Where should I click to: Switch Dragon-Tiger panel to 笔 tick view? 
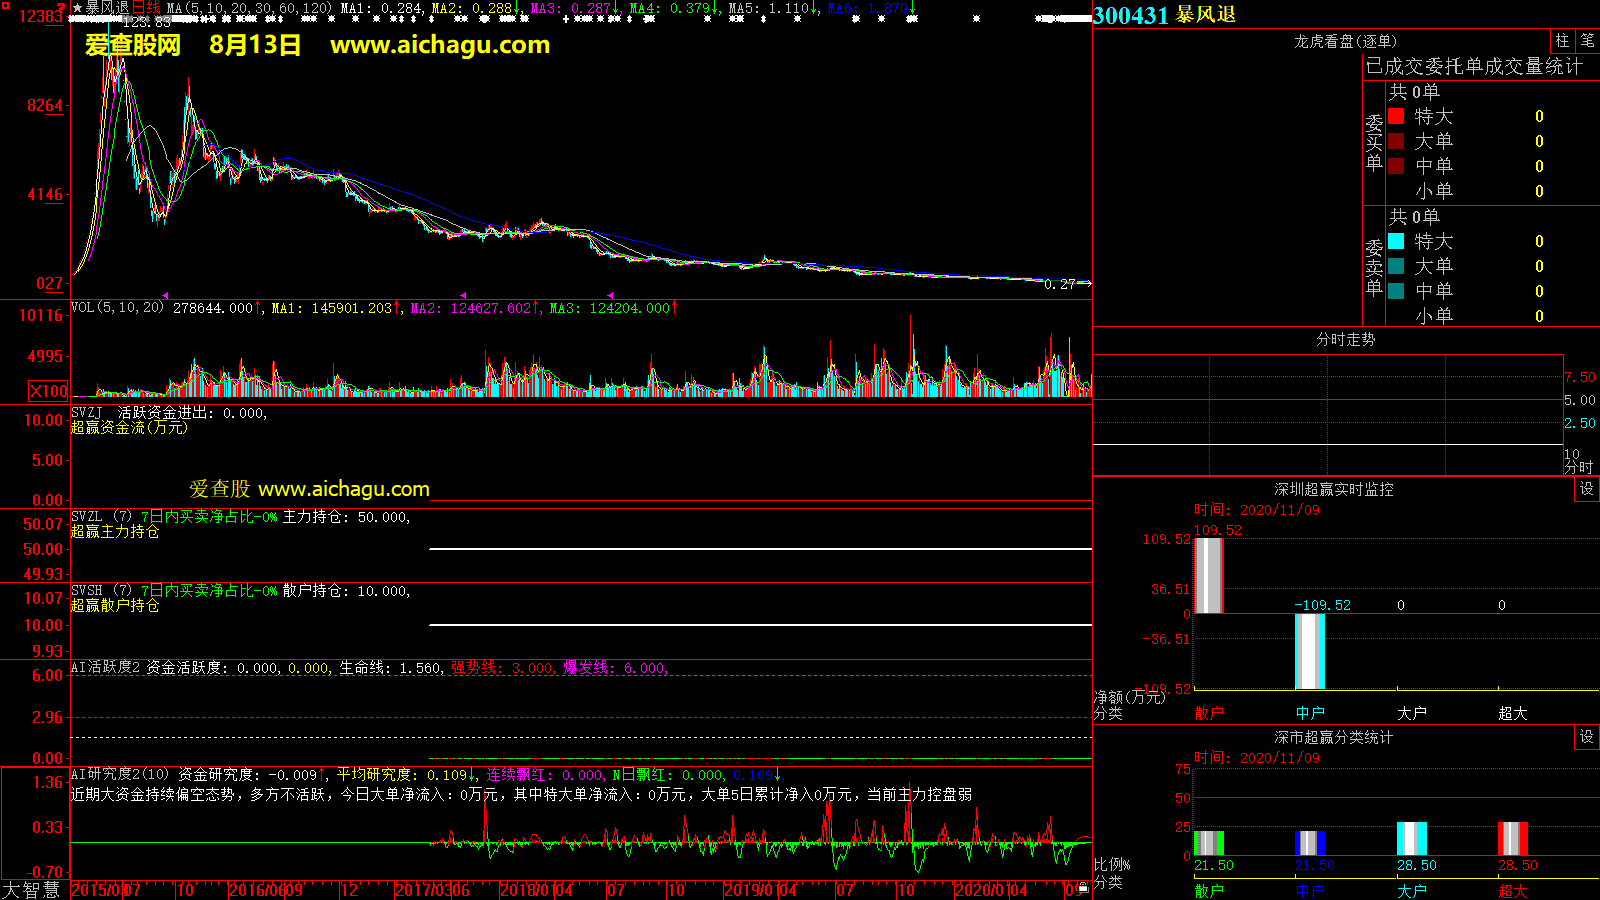click(x=1587, y=41)
